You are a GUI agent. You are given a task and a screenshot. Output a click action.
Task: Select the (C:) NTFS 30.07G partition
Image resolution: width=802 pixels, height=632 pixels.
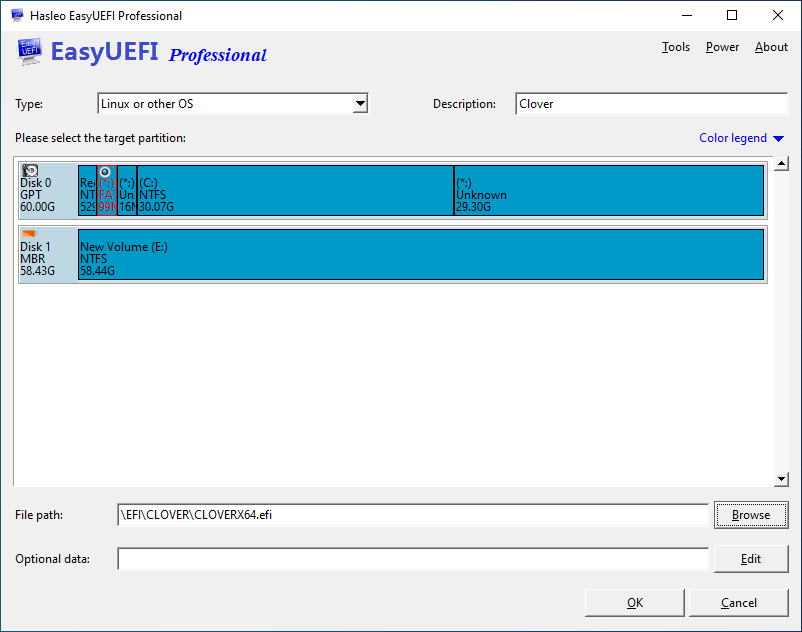point(295,190)
